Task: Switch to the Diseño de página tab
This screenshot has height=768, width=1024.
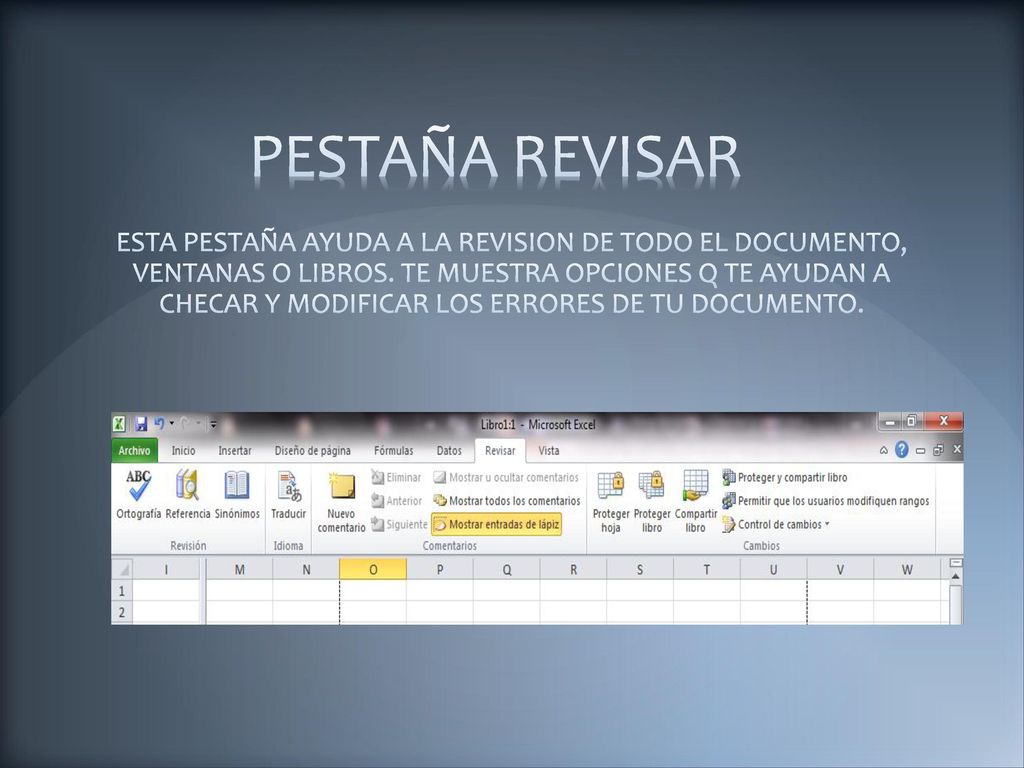Action: (x=313, y=451)
